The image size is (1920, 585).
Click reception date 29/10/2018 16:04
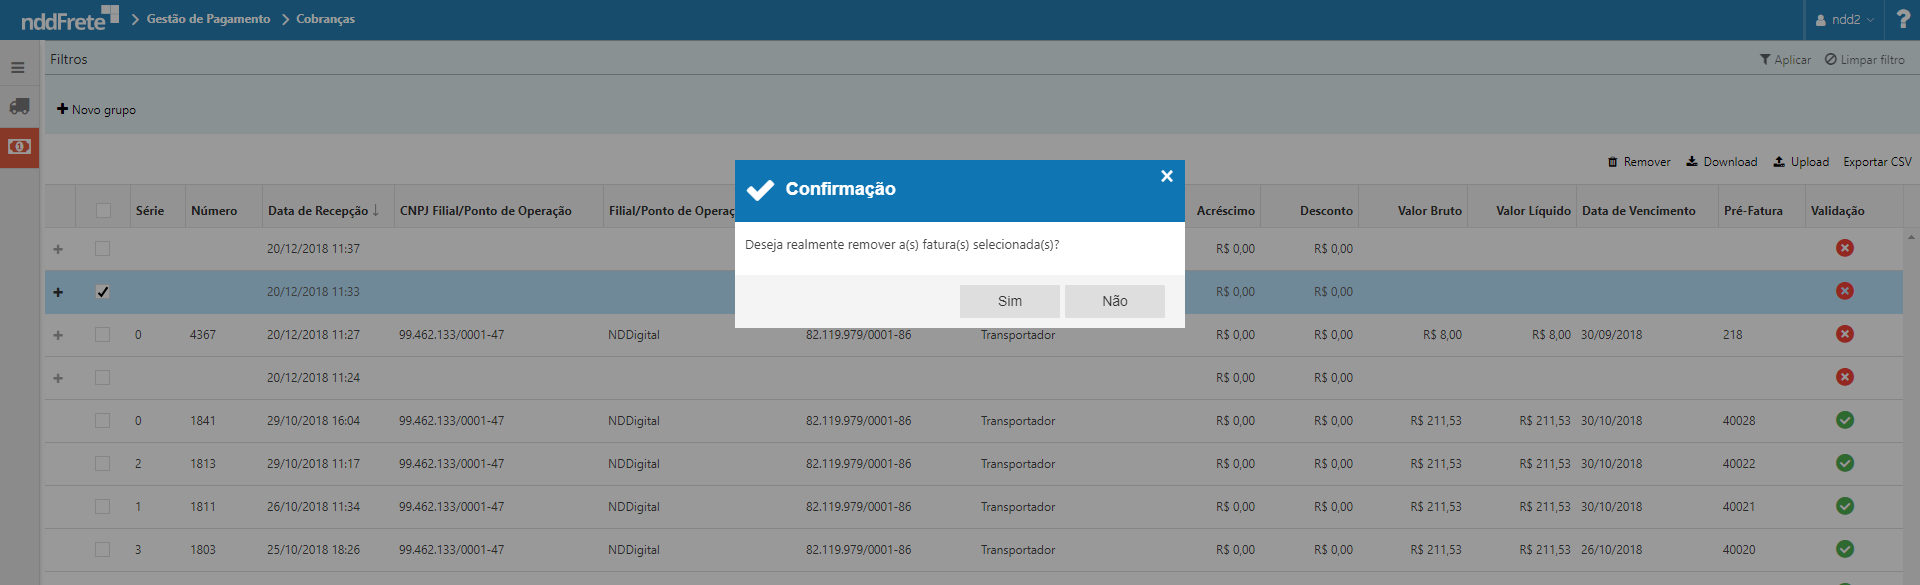[313, 421]
